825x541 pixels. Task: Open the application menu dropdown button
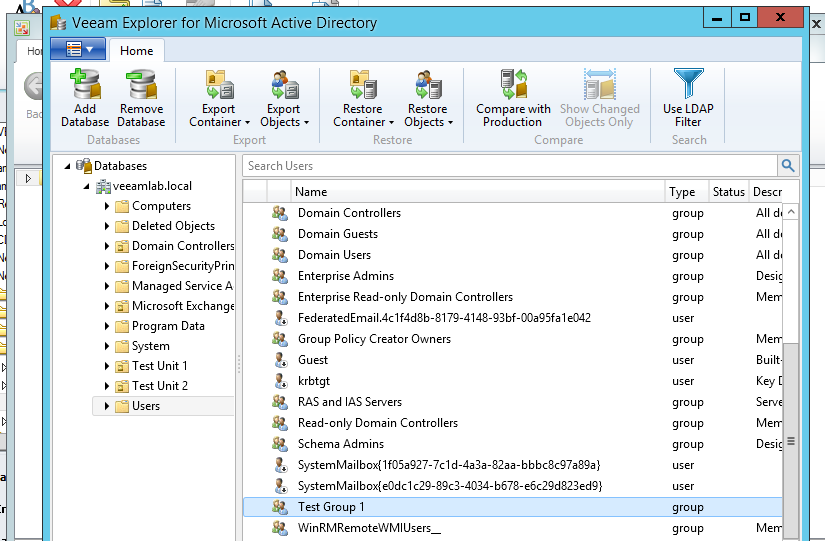click(x=78, y=49)
